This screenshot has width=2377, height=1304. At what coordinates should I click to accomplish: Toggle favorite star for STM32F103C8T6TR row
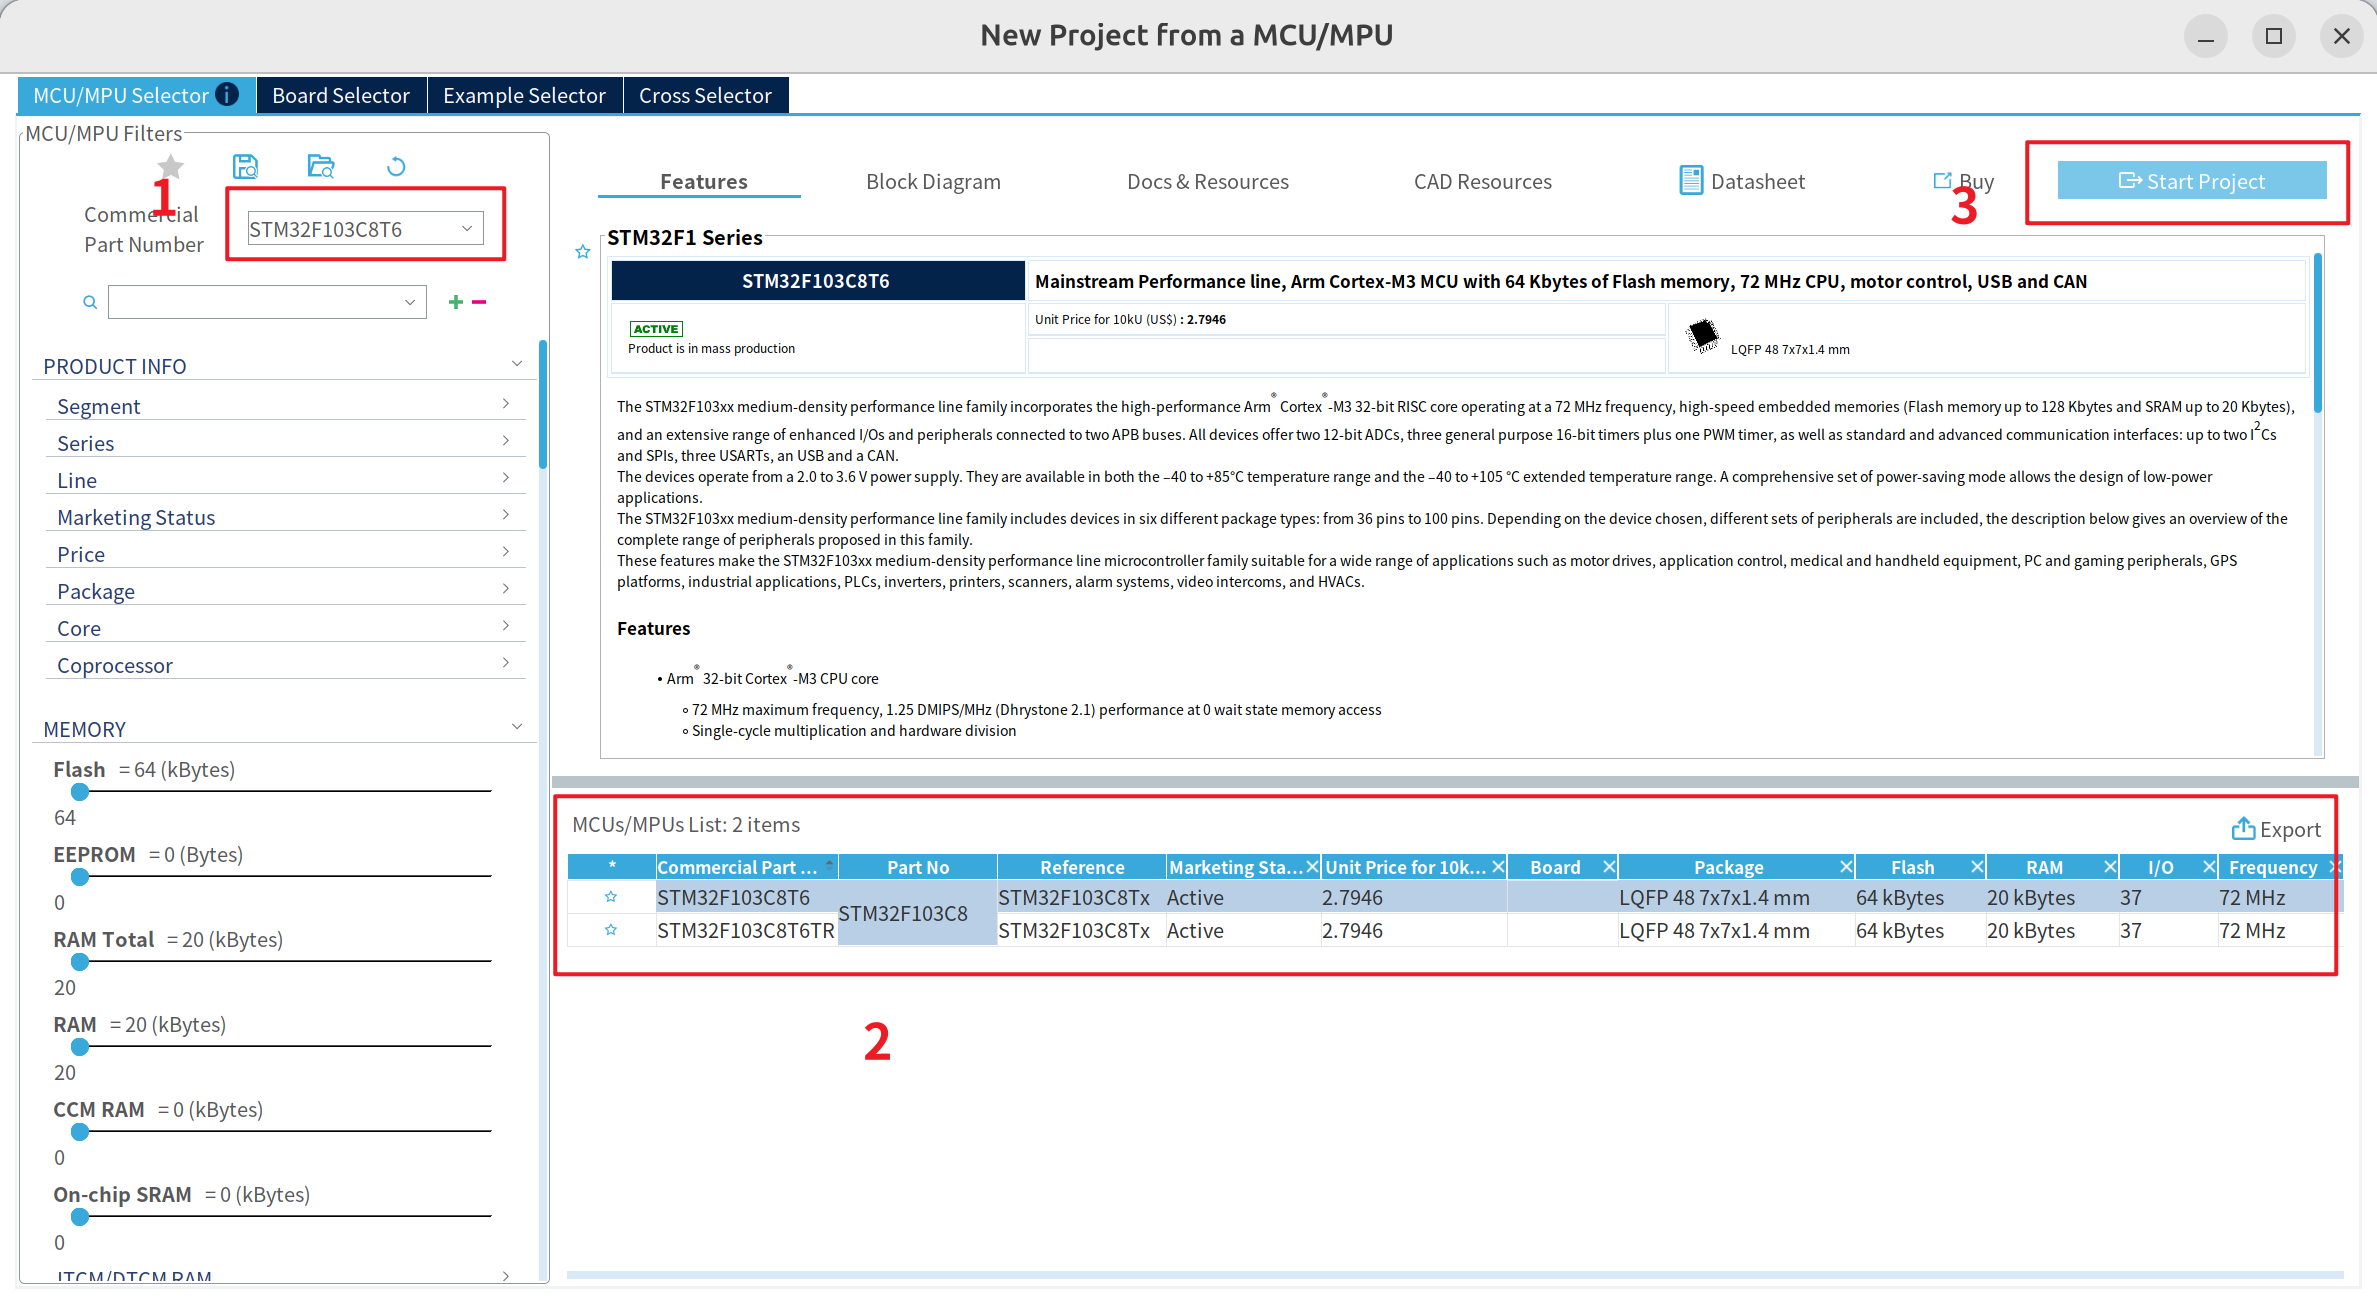pyautogui.click(x=611, y=930)
